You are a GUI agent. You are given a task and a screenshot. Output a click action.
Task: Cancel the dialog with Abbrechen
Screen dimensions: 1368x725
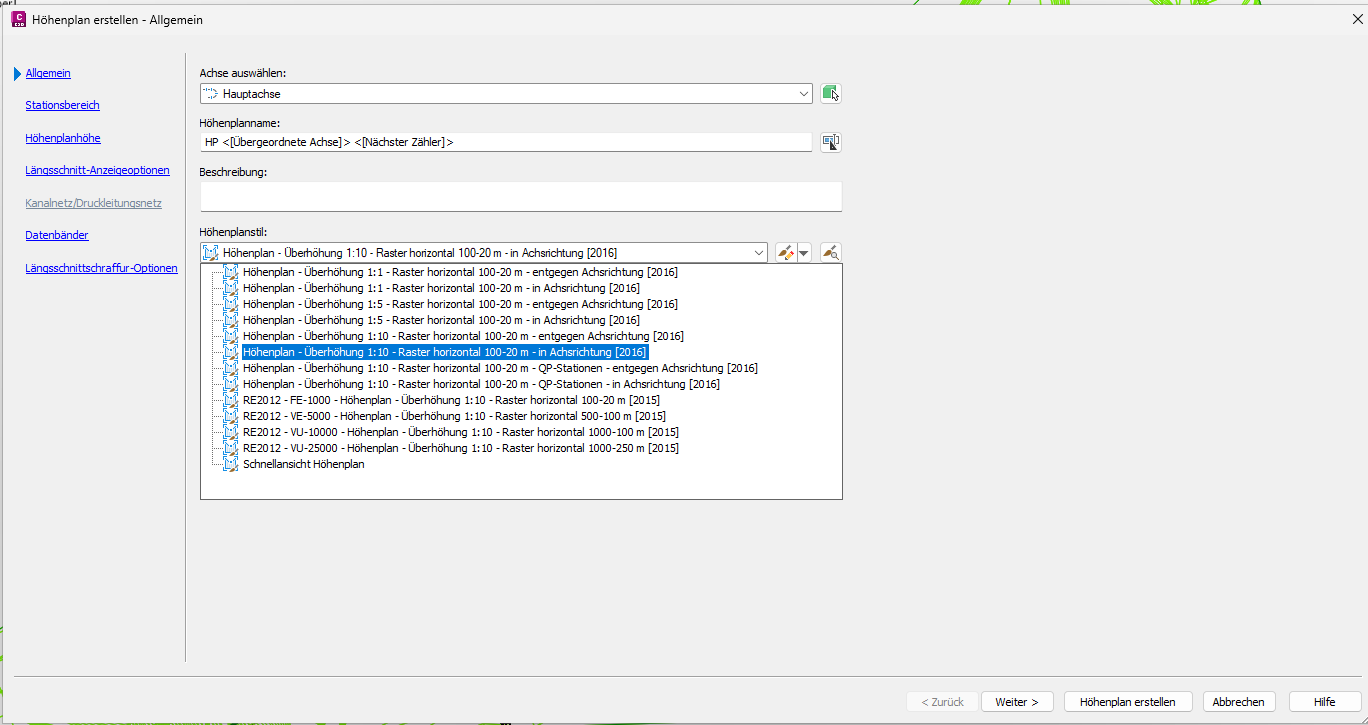click(x=1239, y=702)
